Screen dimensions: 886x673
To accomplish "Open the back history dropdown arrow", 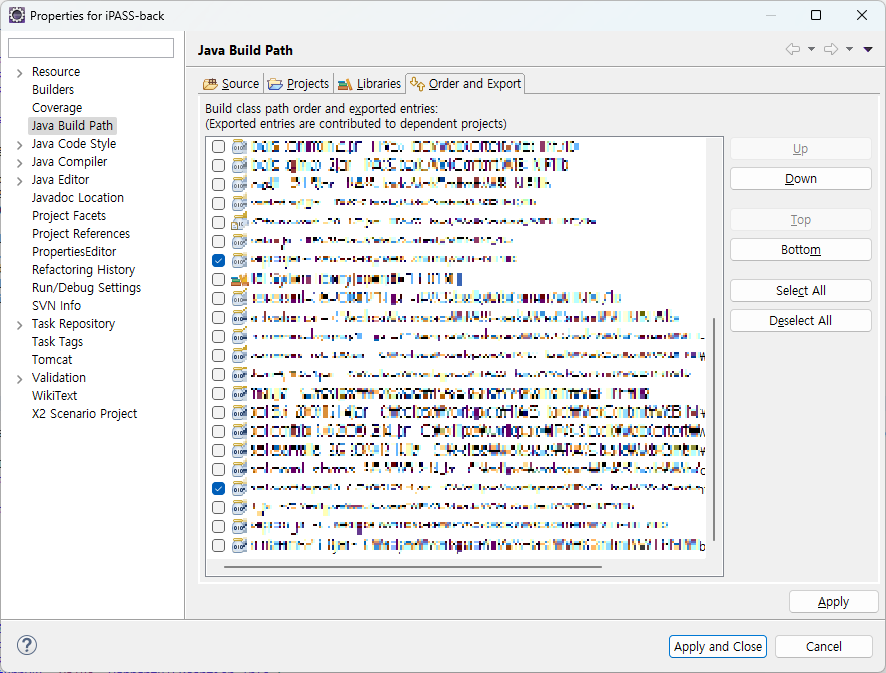I will coord(811,49).
